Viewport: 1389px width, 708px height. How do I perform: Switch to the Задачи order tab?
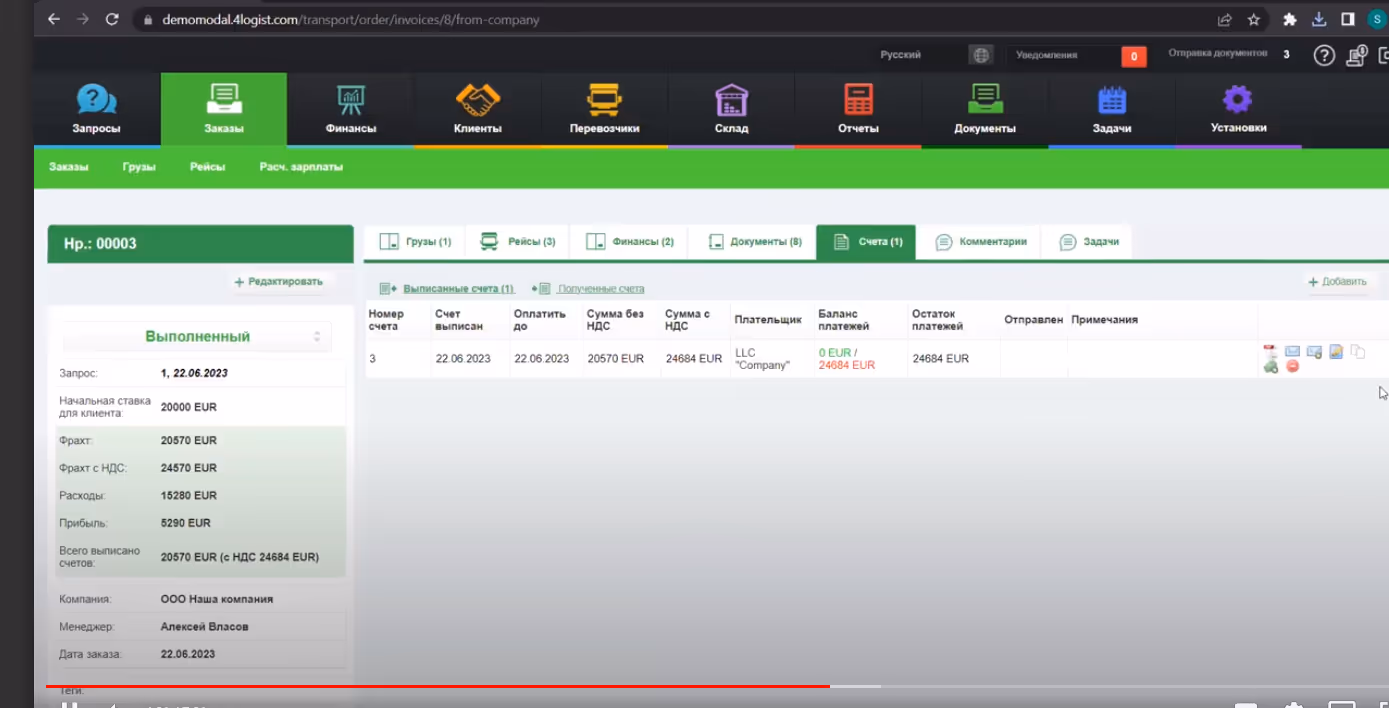coord(1088,242)
